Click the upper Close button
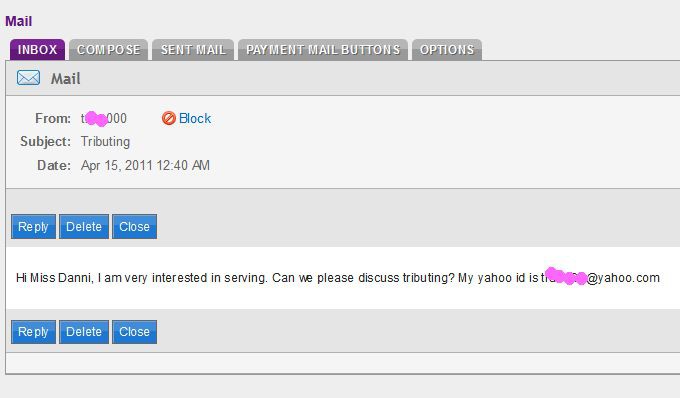 [x=134, y=226]
